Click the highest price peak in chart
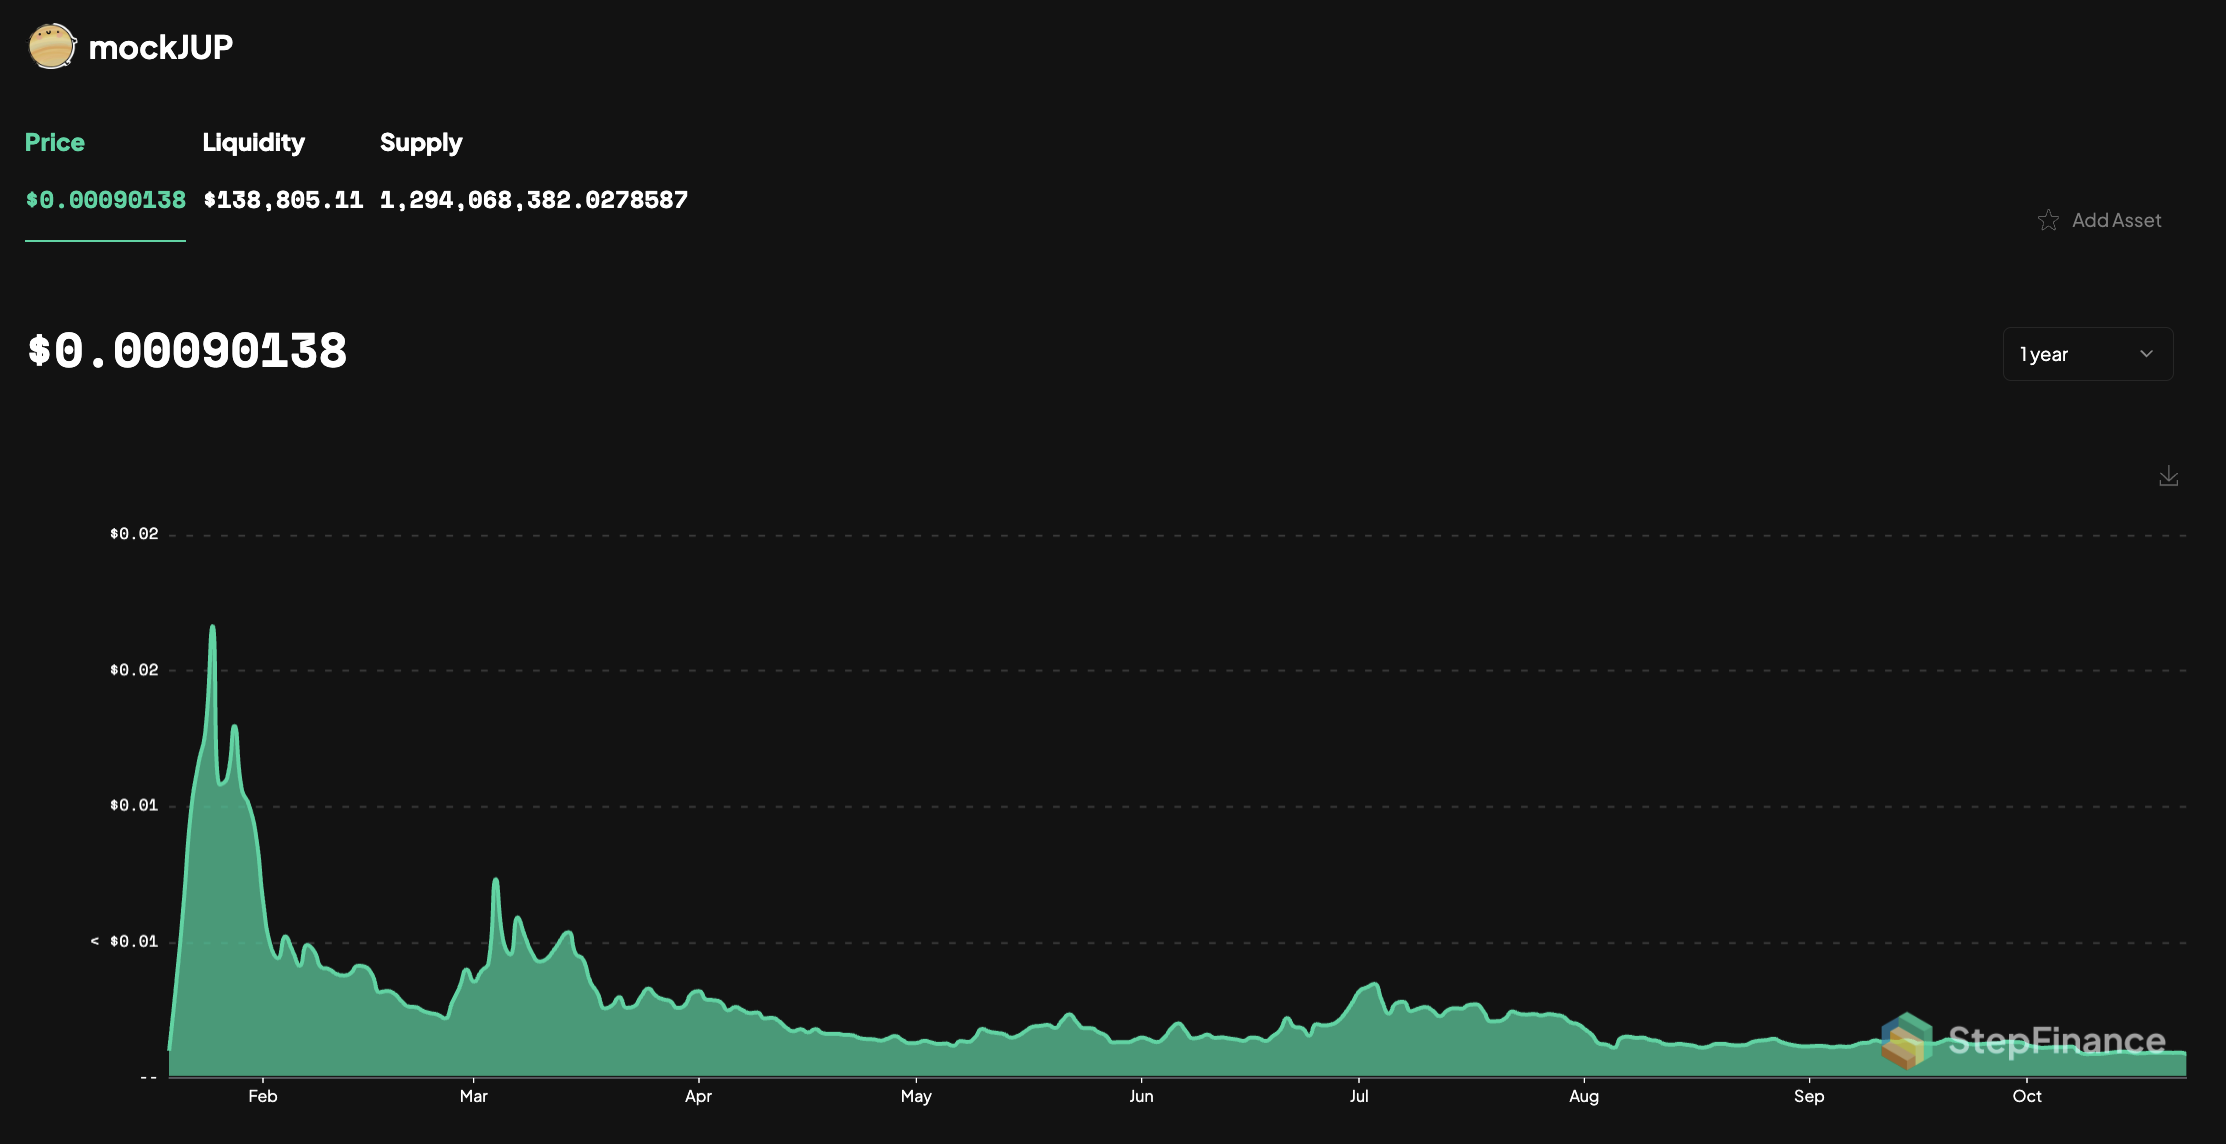Viewport: 2226px width, 1144px height. (212, 629)
